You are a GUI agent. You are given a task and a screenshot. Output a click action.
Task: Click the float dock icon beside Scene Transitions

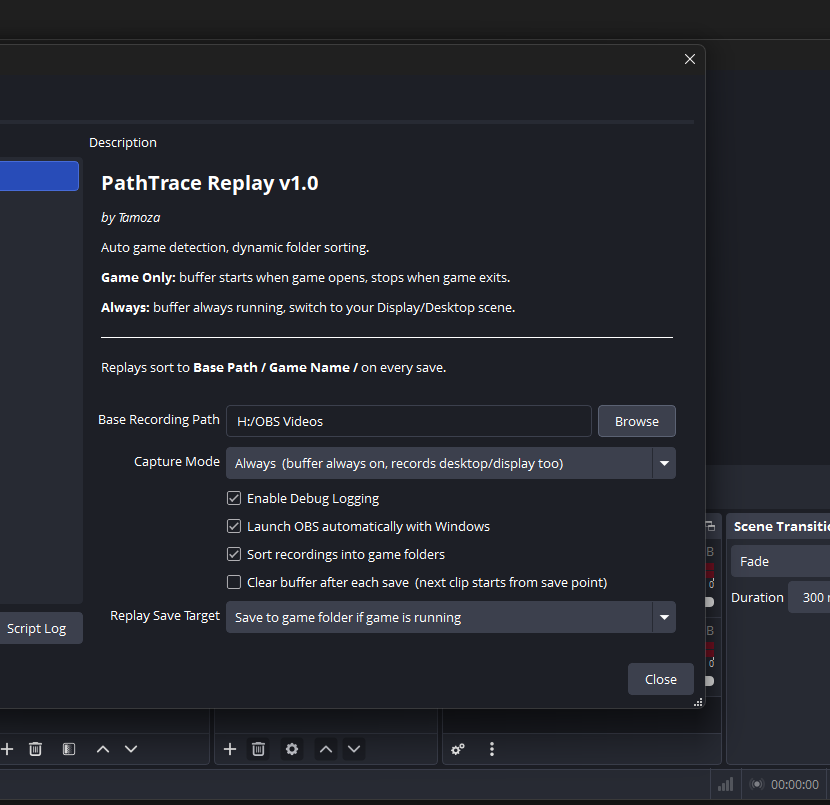(710, 526)
